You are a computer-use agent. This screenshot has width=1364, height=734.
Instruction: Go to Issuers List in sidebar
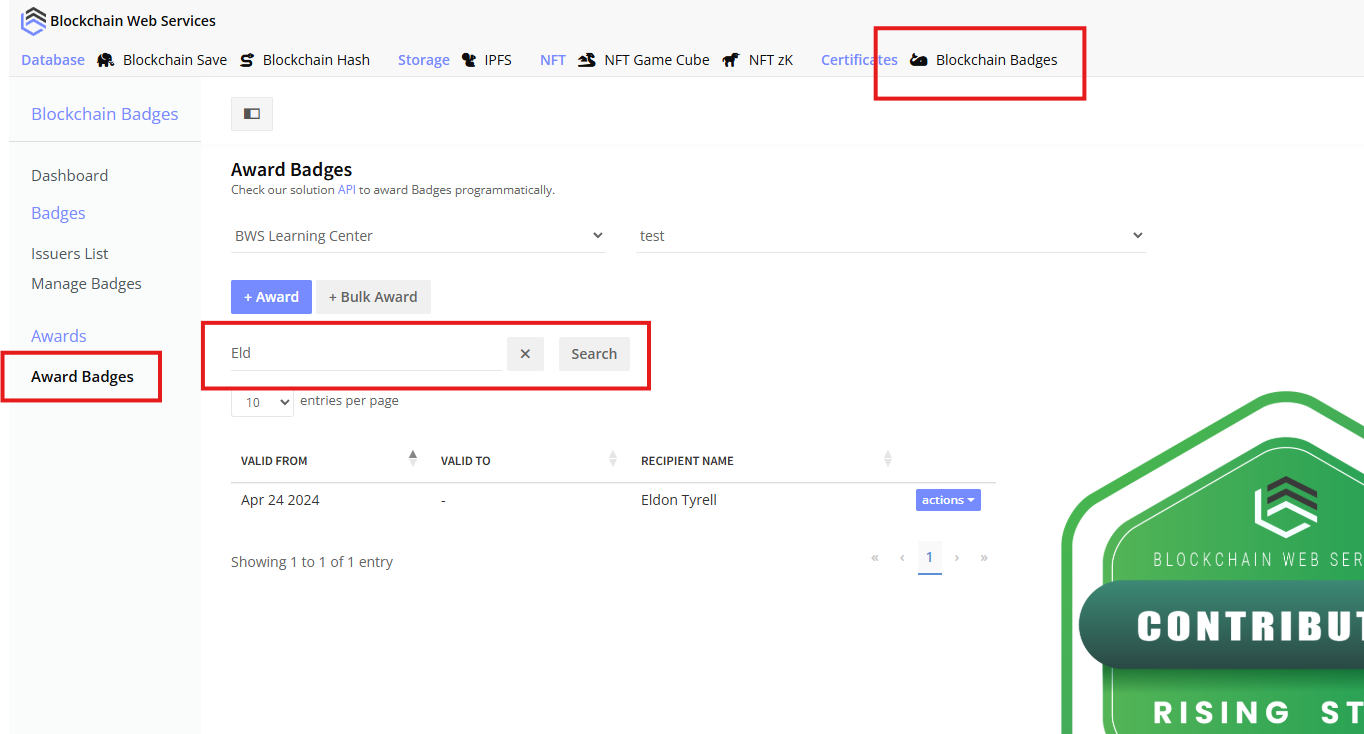(69, 254)
